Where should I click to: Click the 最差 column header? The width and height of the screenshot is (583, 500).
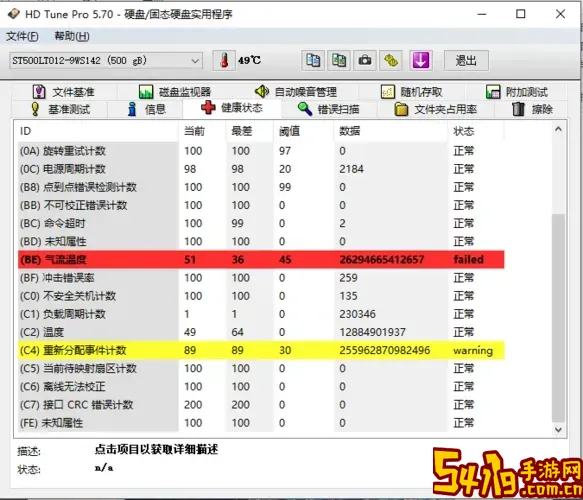point(250,131)
